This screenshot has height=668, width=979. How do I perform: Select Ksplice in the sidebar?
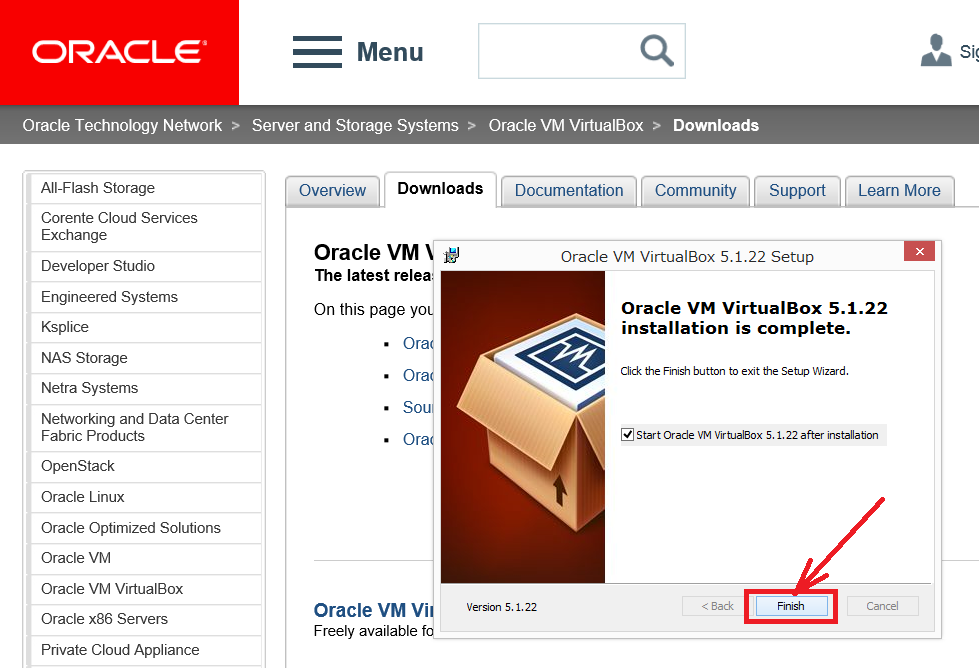point(145,327)
